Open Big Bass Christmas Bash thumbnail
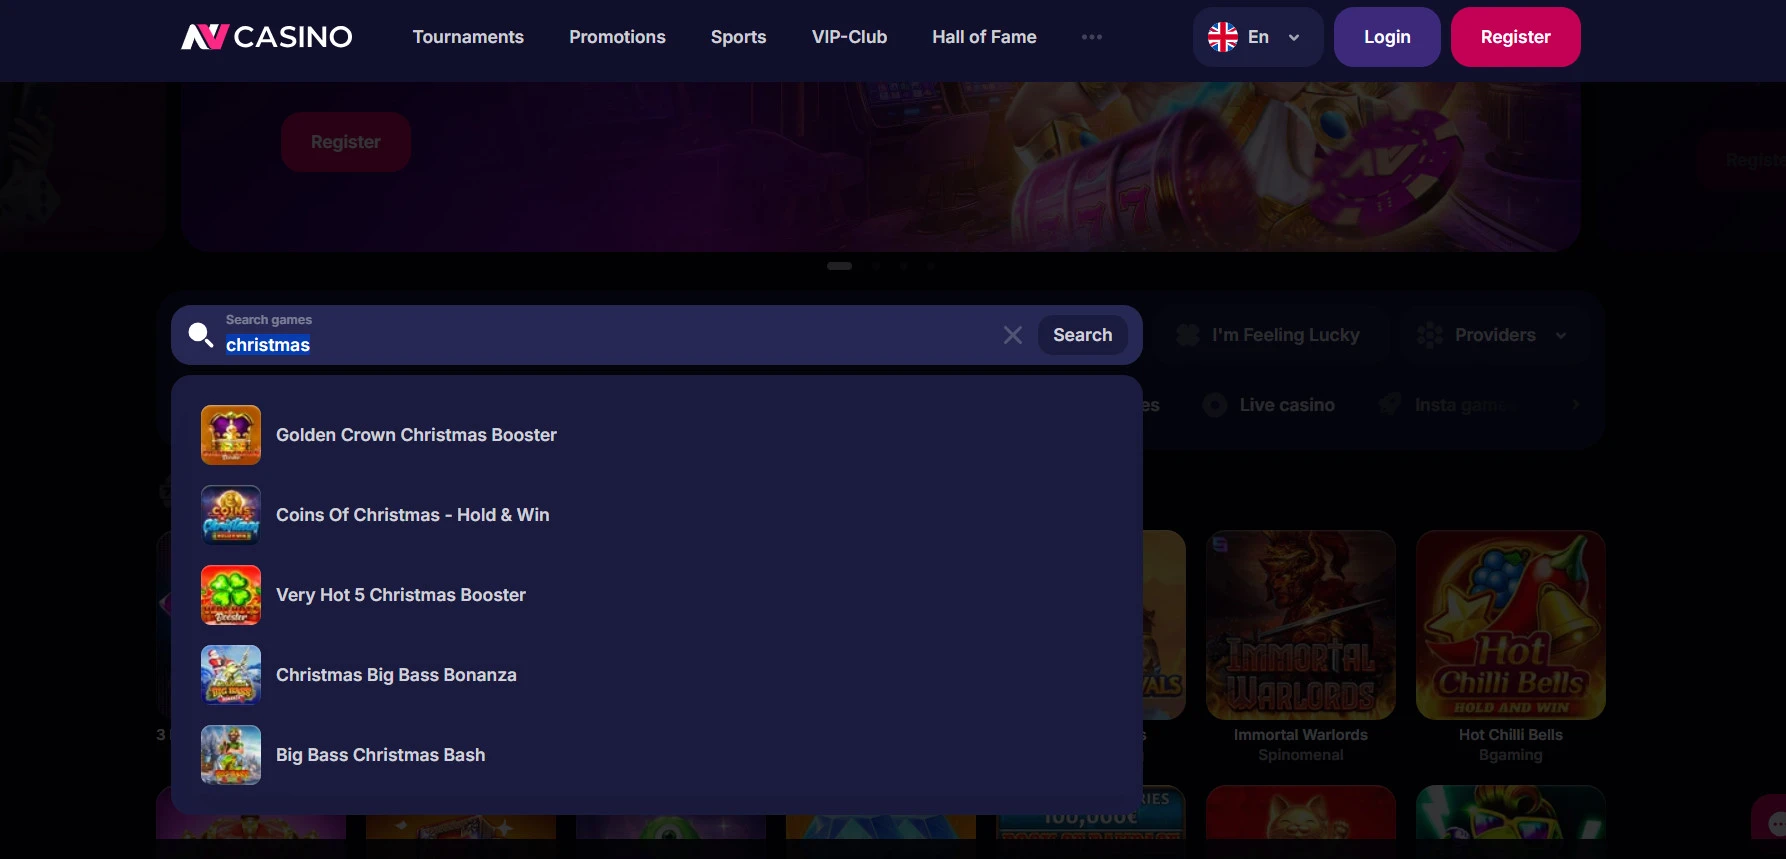 (231, 755)
